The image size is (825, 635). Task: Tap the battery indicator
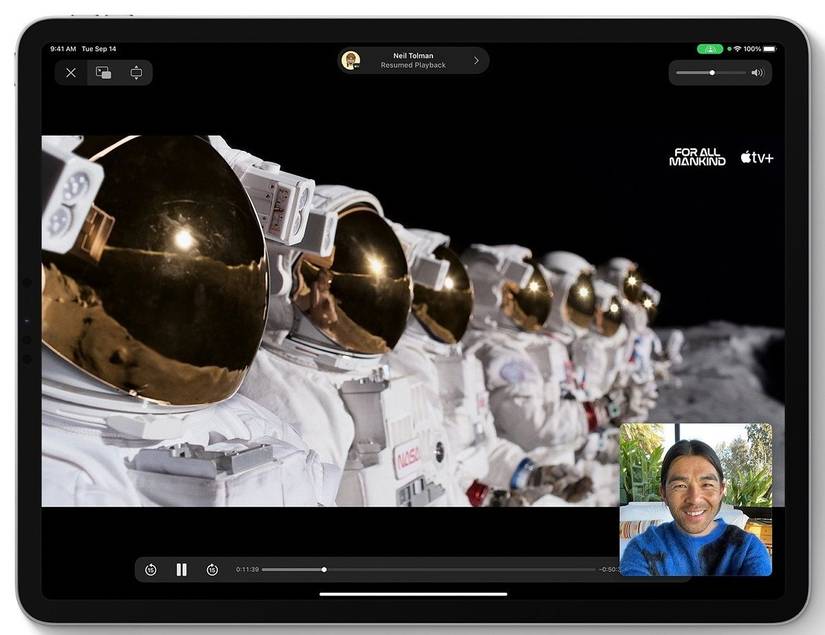(770, 49)
